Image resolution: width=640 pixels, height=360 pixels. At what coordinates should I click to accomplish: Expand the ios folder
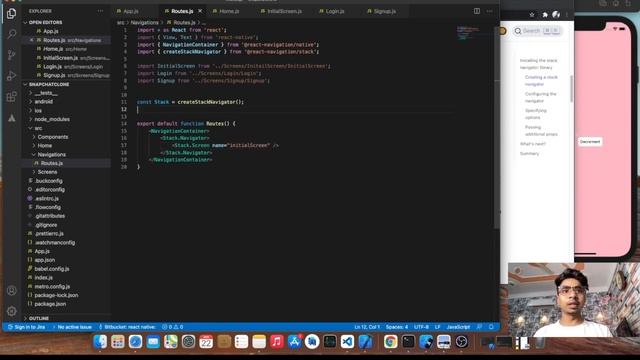(38, 111)
